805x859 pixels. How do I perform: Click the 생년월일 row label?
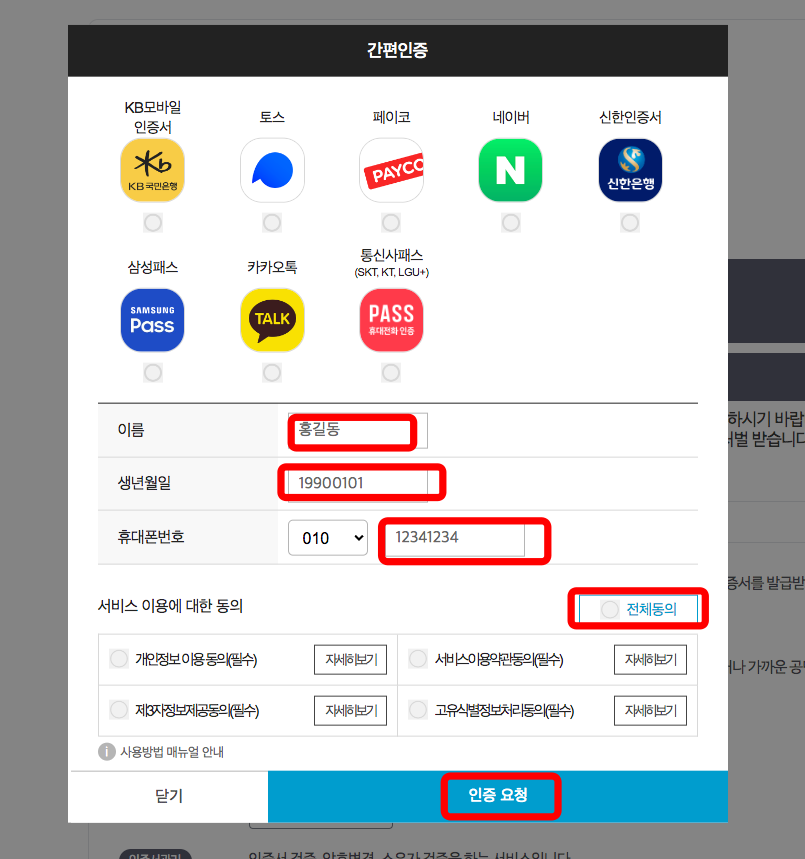pyautogui.click(x=144, y=483)
